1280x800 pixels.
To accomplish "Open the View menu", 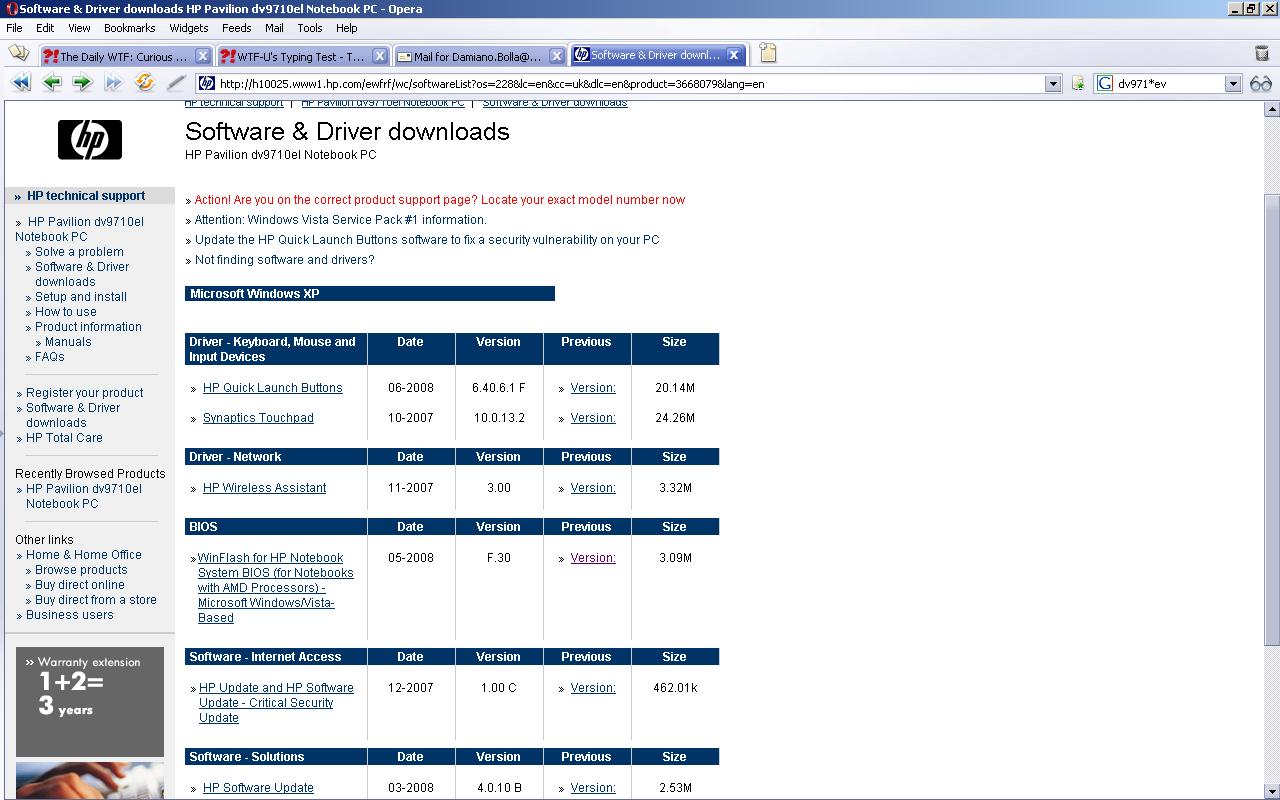I will 79,28.
